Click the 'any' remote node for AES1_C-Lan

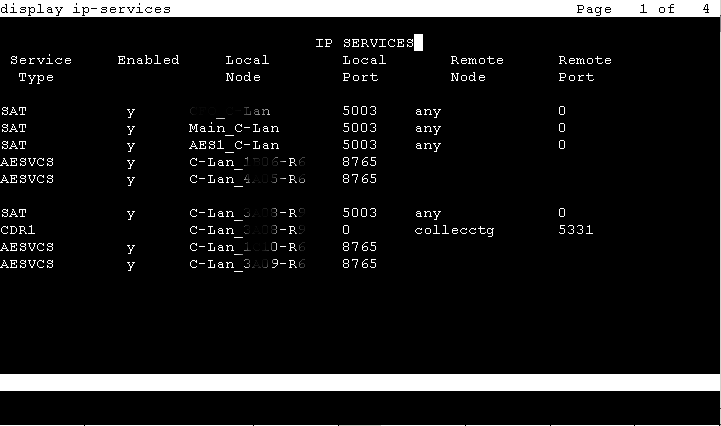428,145
